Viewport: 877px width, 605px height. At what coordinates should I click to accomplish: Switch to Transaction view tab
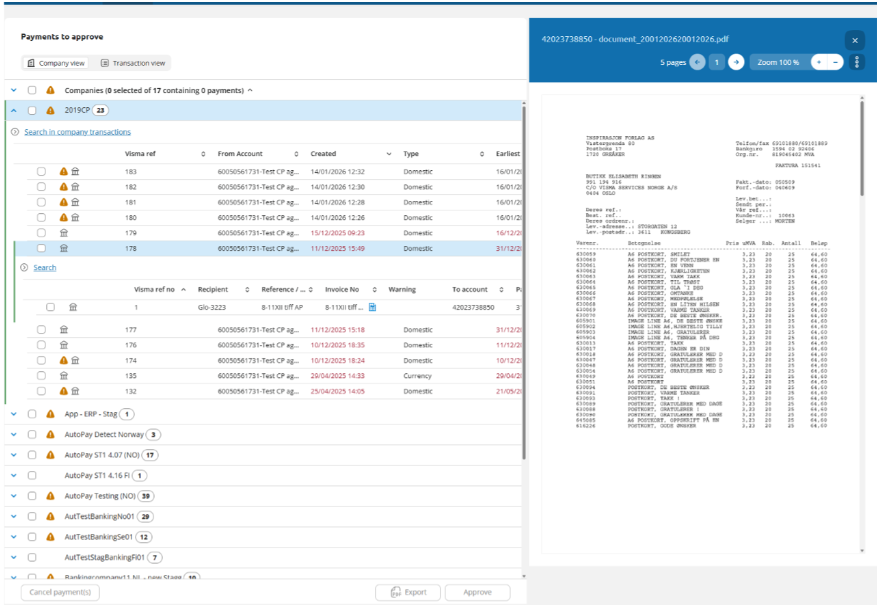tap(133, 63)
